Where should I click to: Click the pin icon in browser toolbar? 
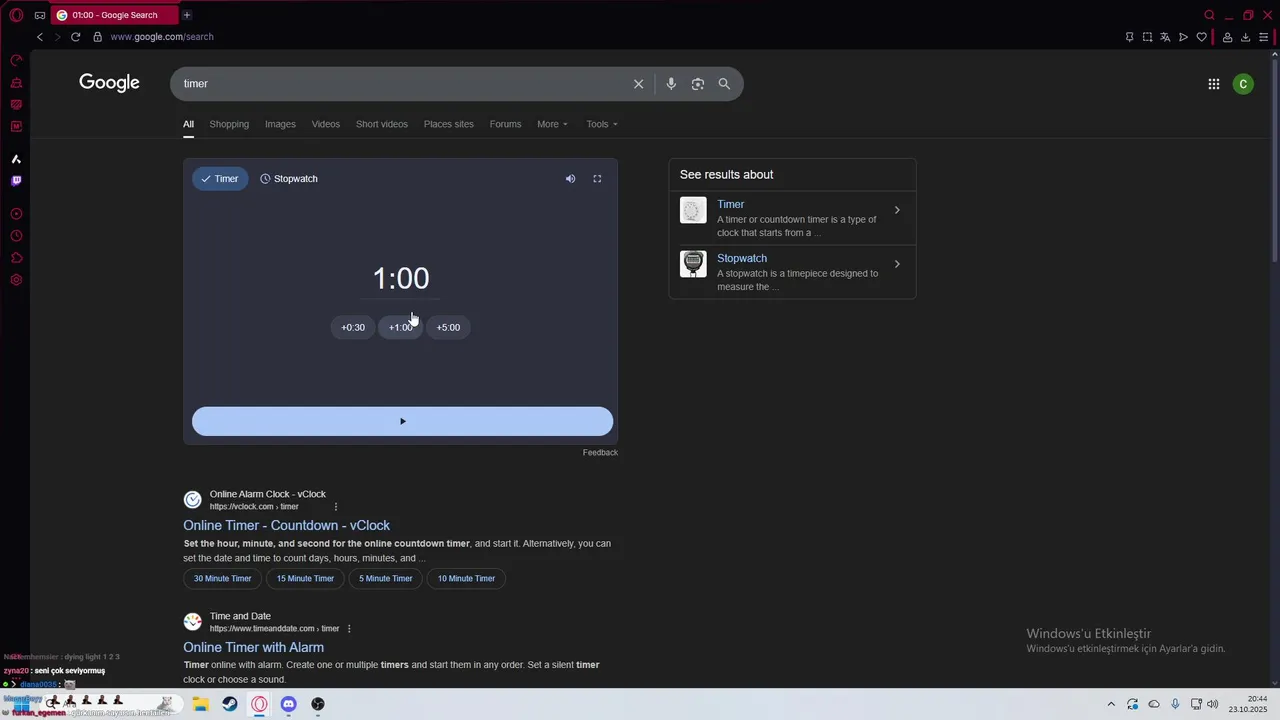pyautogui.click(x=1130, y=37)
